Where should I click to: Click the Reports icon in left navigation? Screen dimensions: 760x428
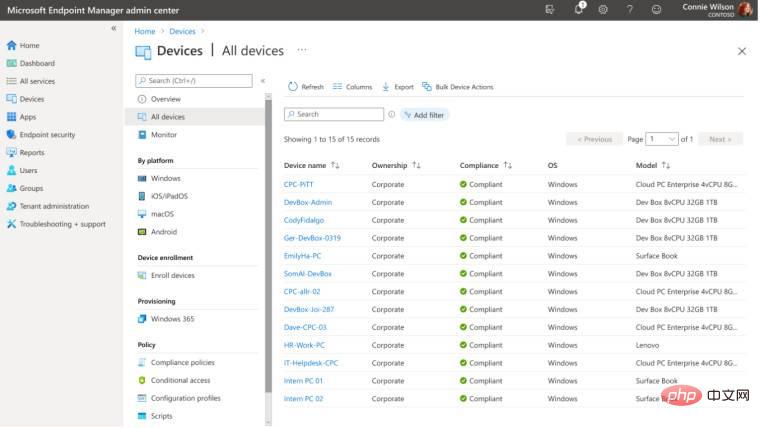[12, 153]
